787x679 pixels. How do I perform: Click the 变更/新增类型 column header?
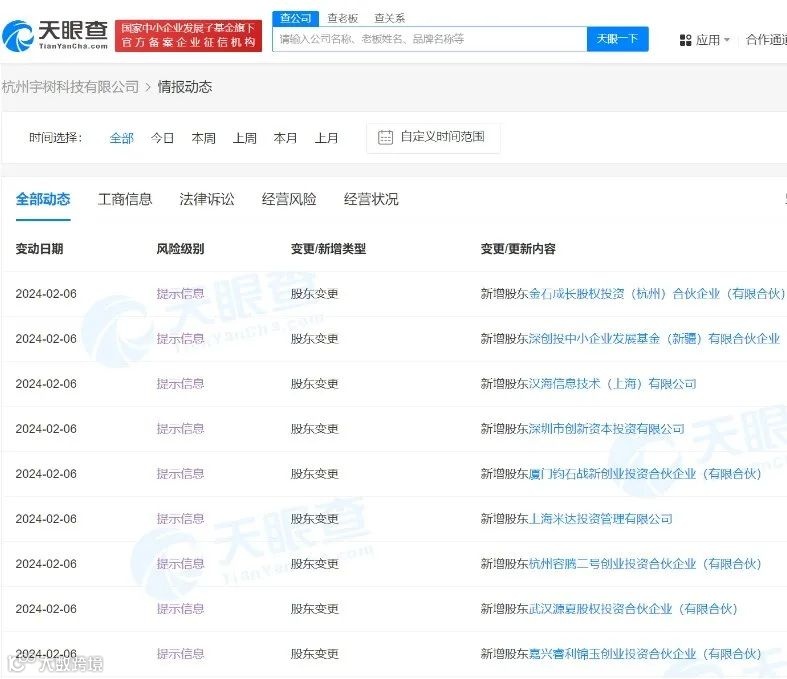click(x=328, y=248)
